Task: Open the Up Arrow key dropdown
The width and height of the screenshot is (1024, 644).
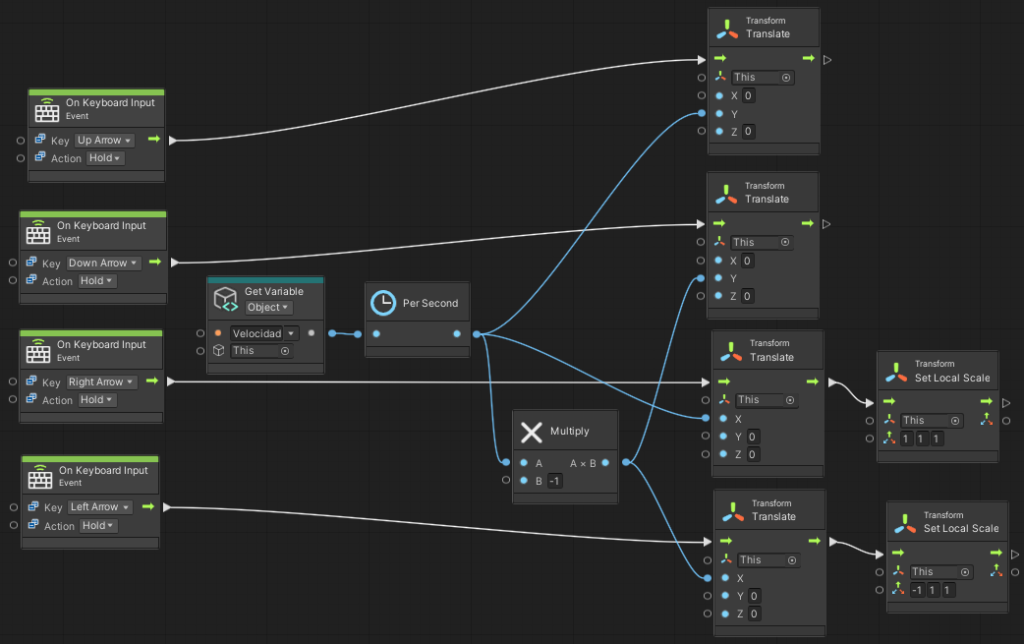Action: tap(104, 141)
